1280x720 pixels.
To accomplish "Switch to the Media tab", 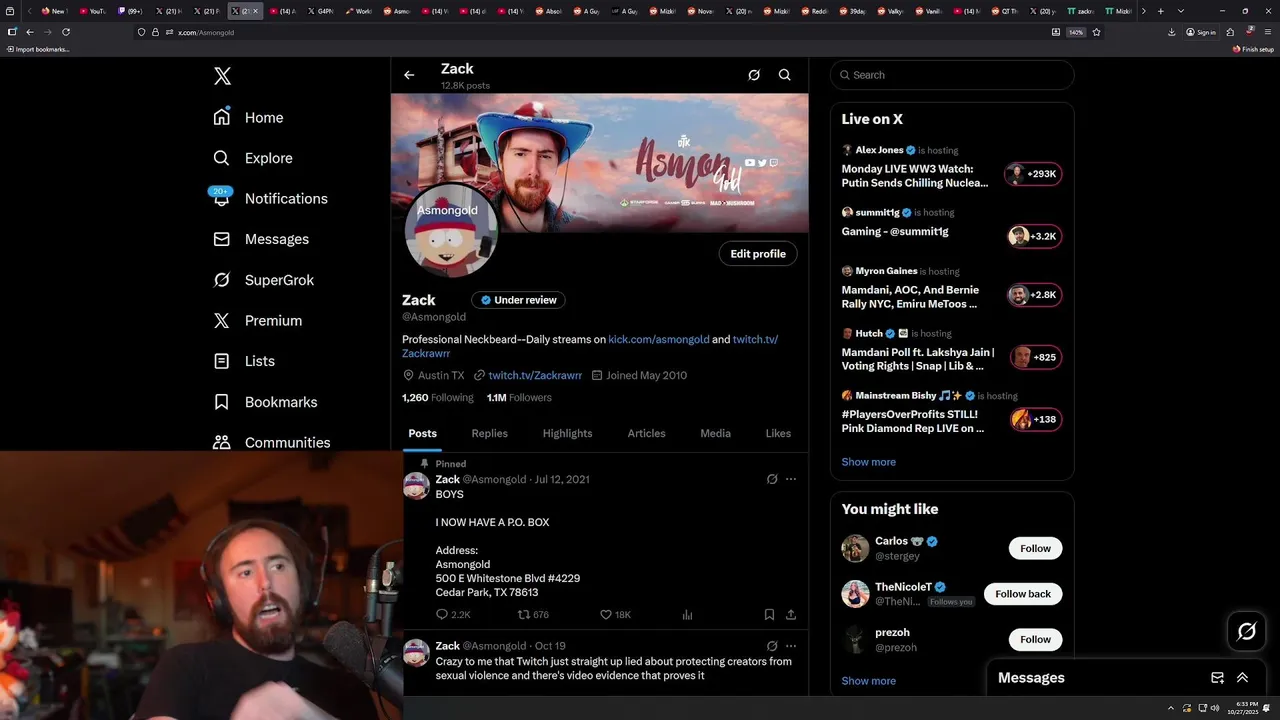I will 715,433.
